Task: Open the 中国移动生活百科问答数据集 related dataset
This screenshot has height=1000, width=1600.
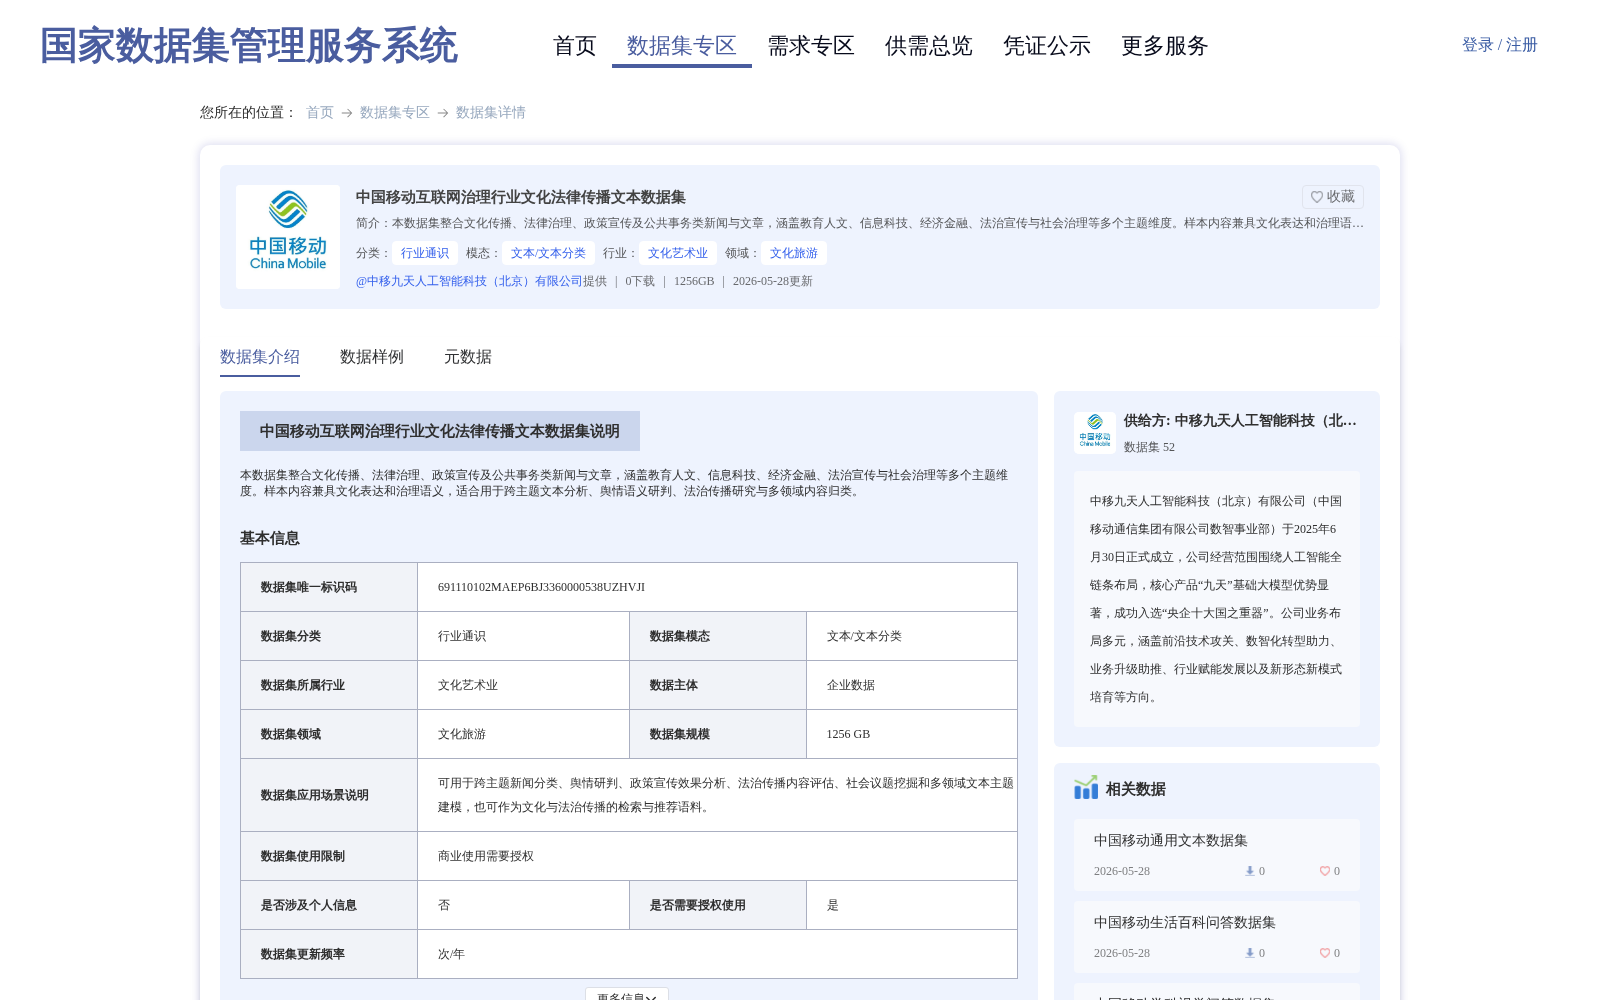Action: (1185, 922)
